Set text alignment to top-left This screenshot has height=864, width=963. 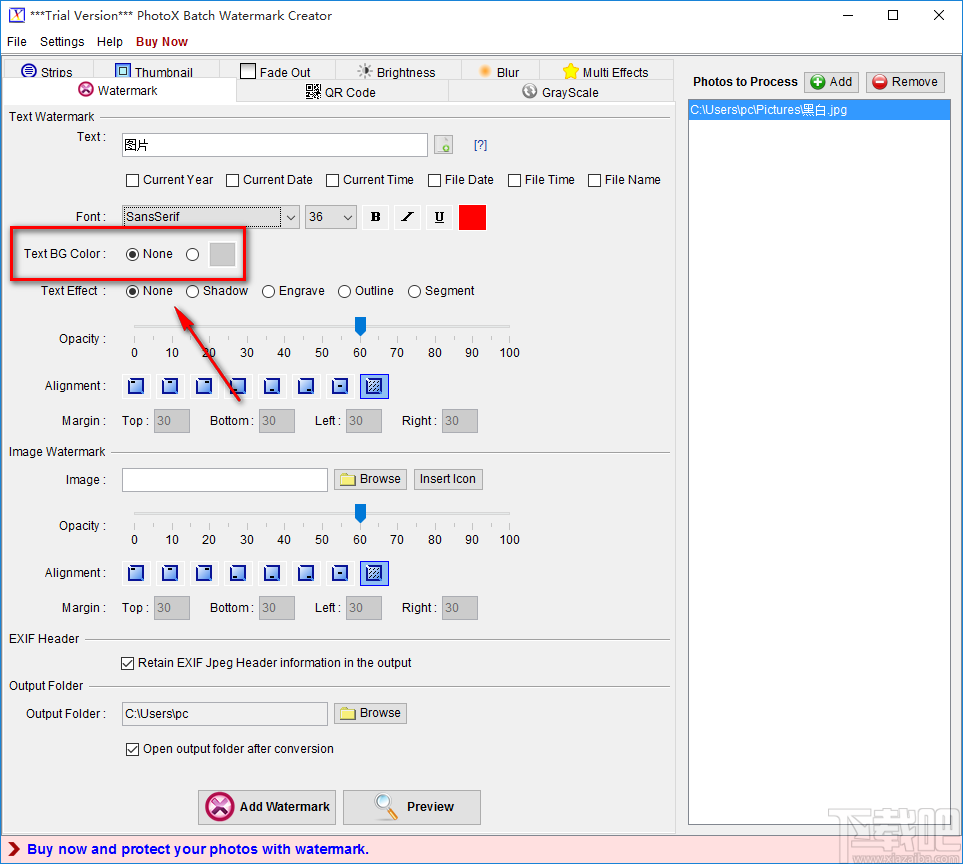(x=136, y=386)
